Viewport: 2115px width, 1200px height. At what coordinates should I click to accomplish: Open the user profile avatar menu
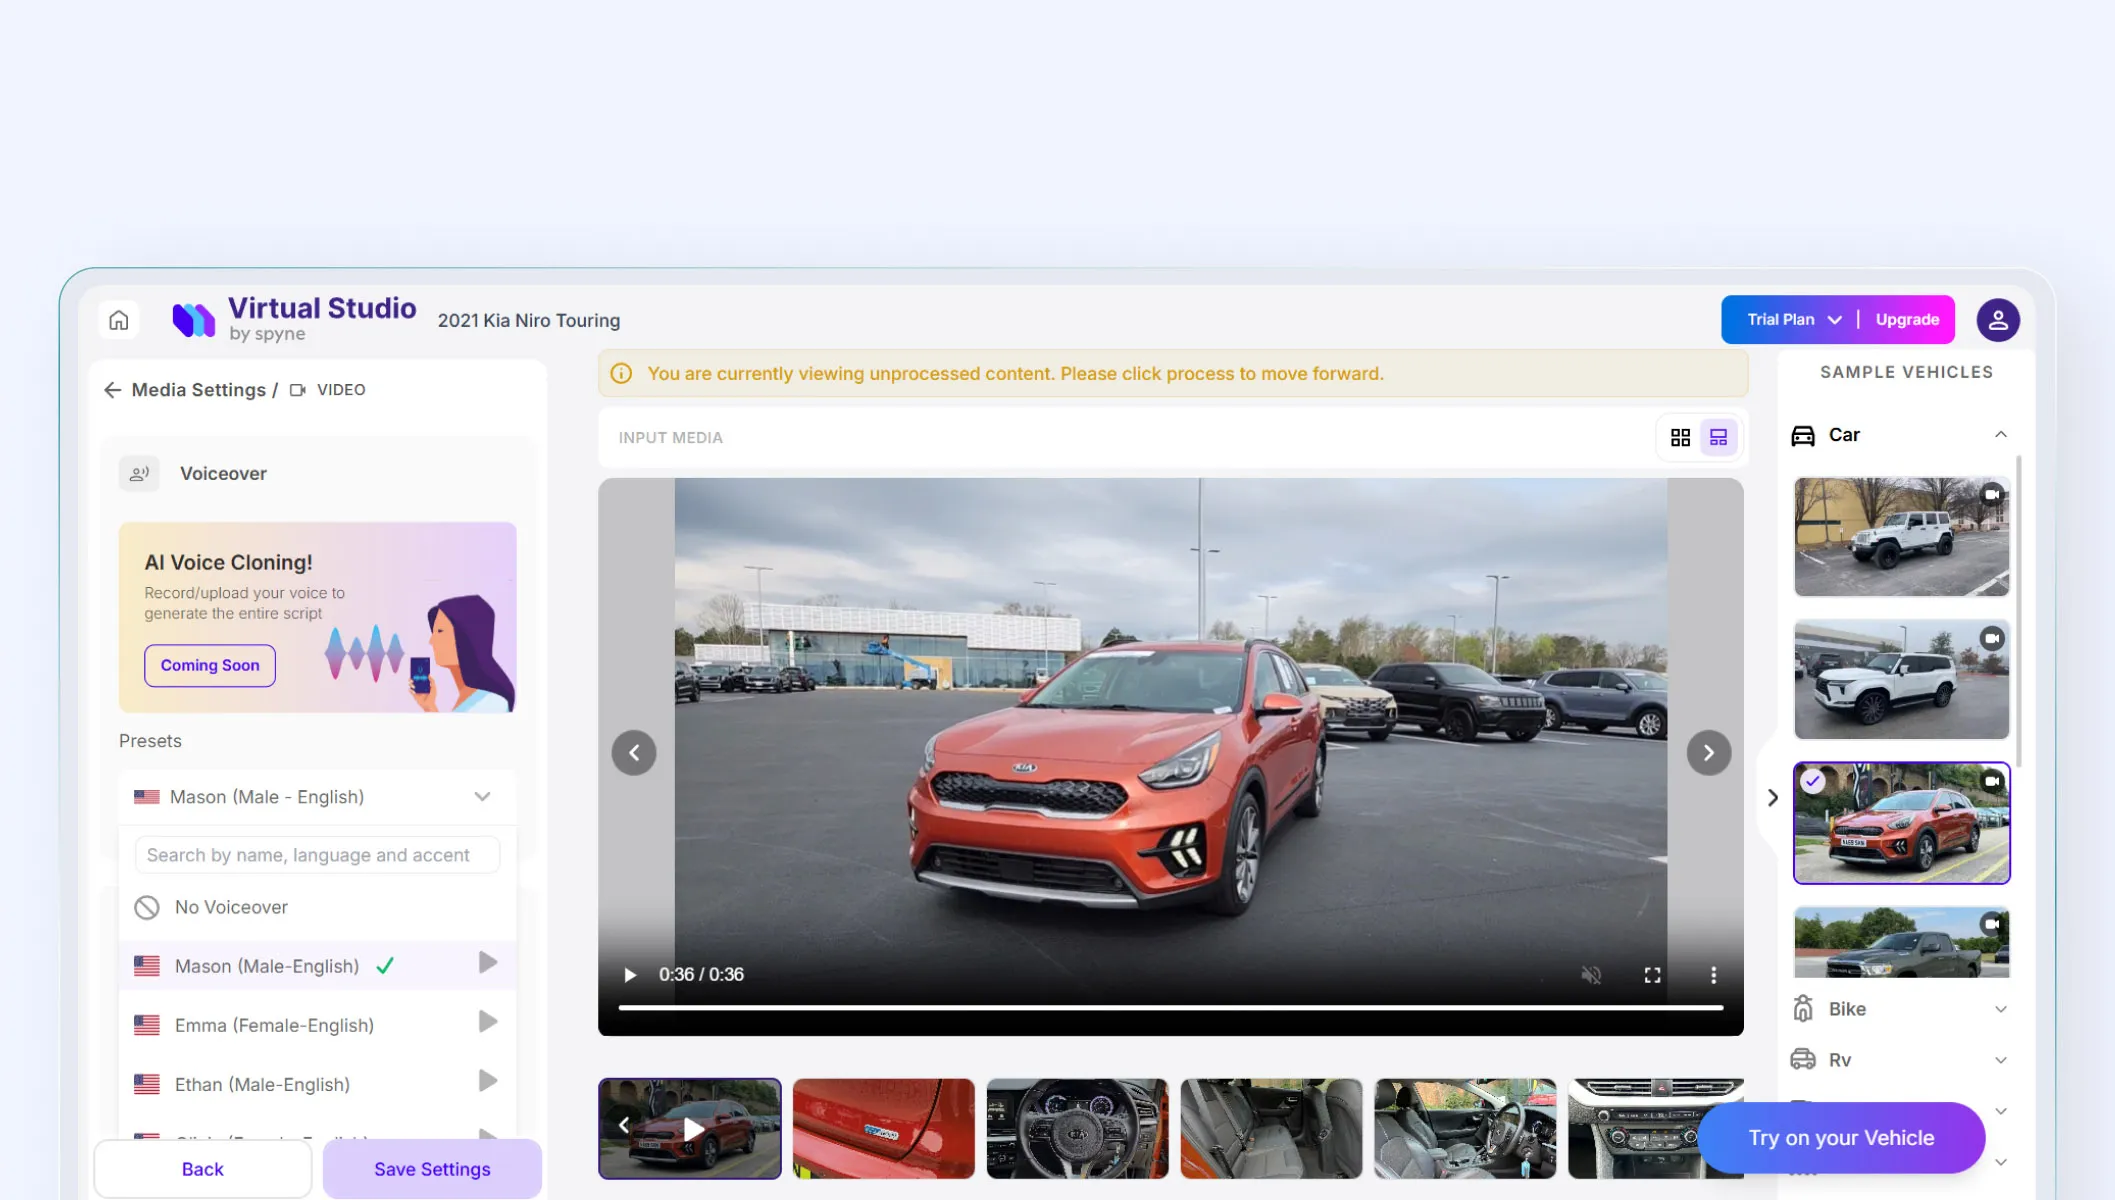click(x=1997, y=320)
